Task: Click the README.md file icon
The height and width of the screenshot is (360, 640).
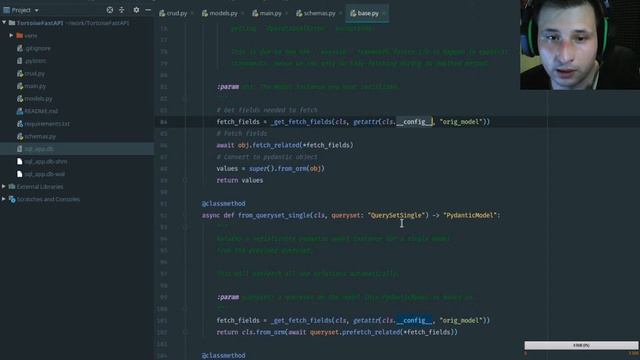Action: click(x=20, y=111)
